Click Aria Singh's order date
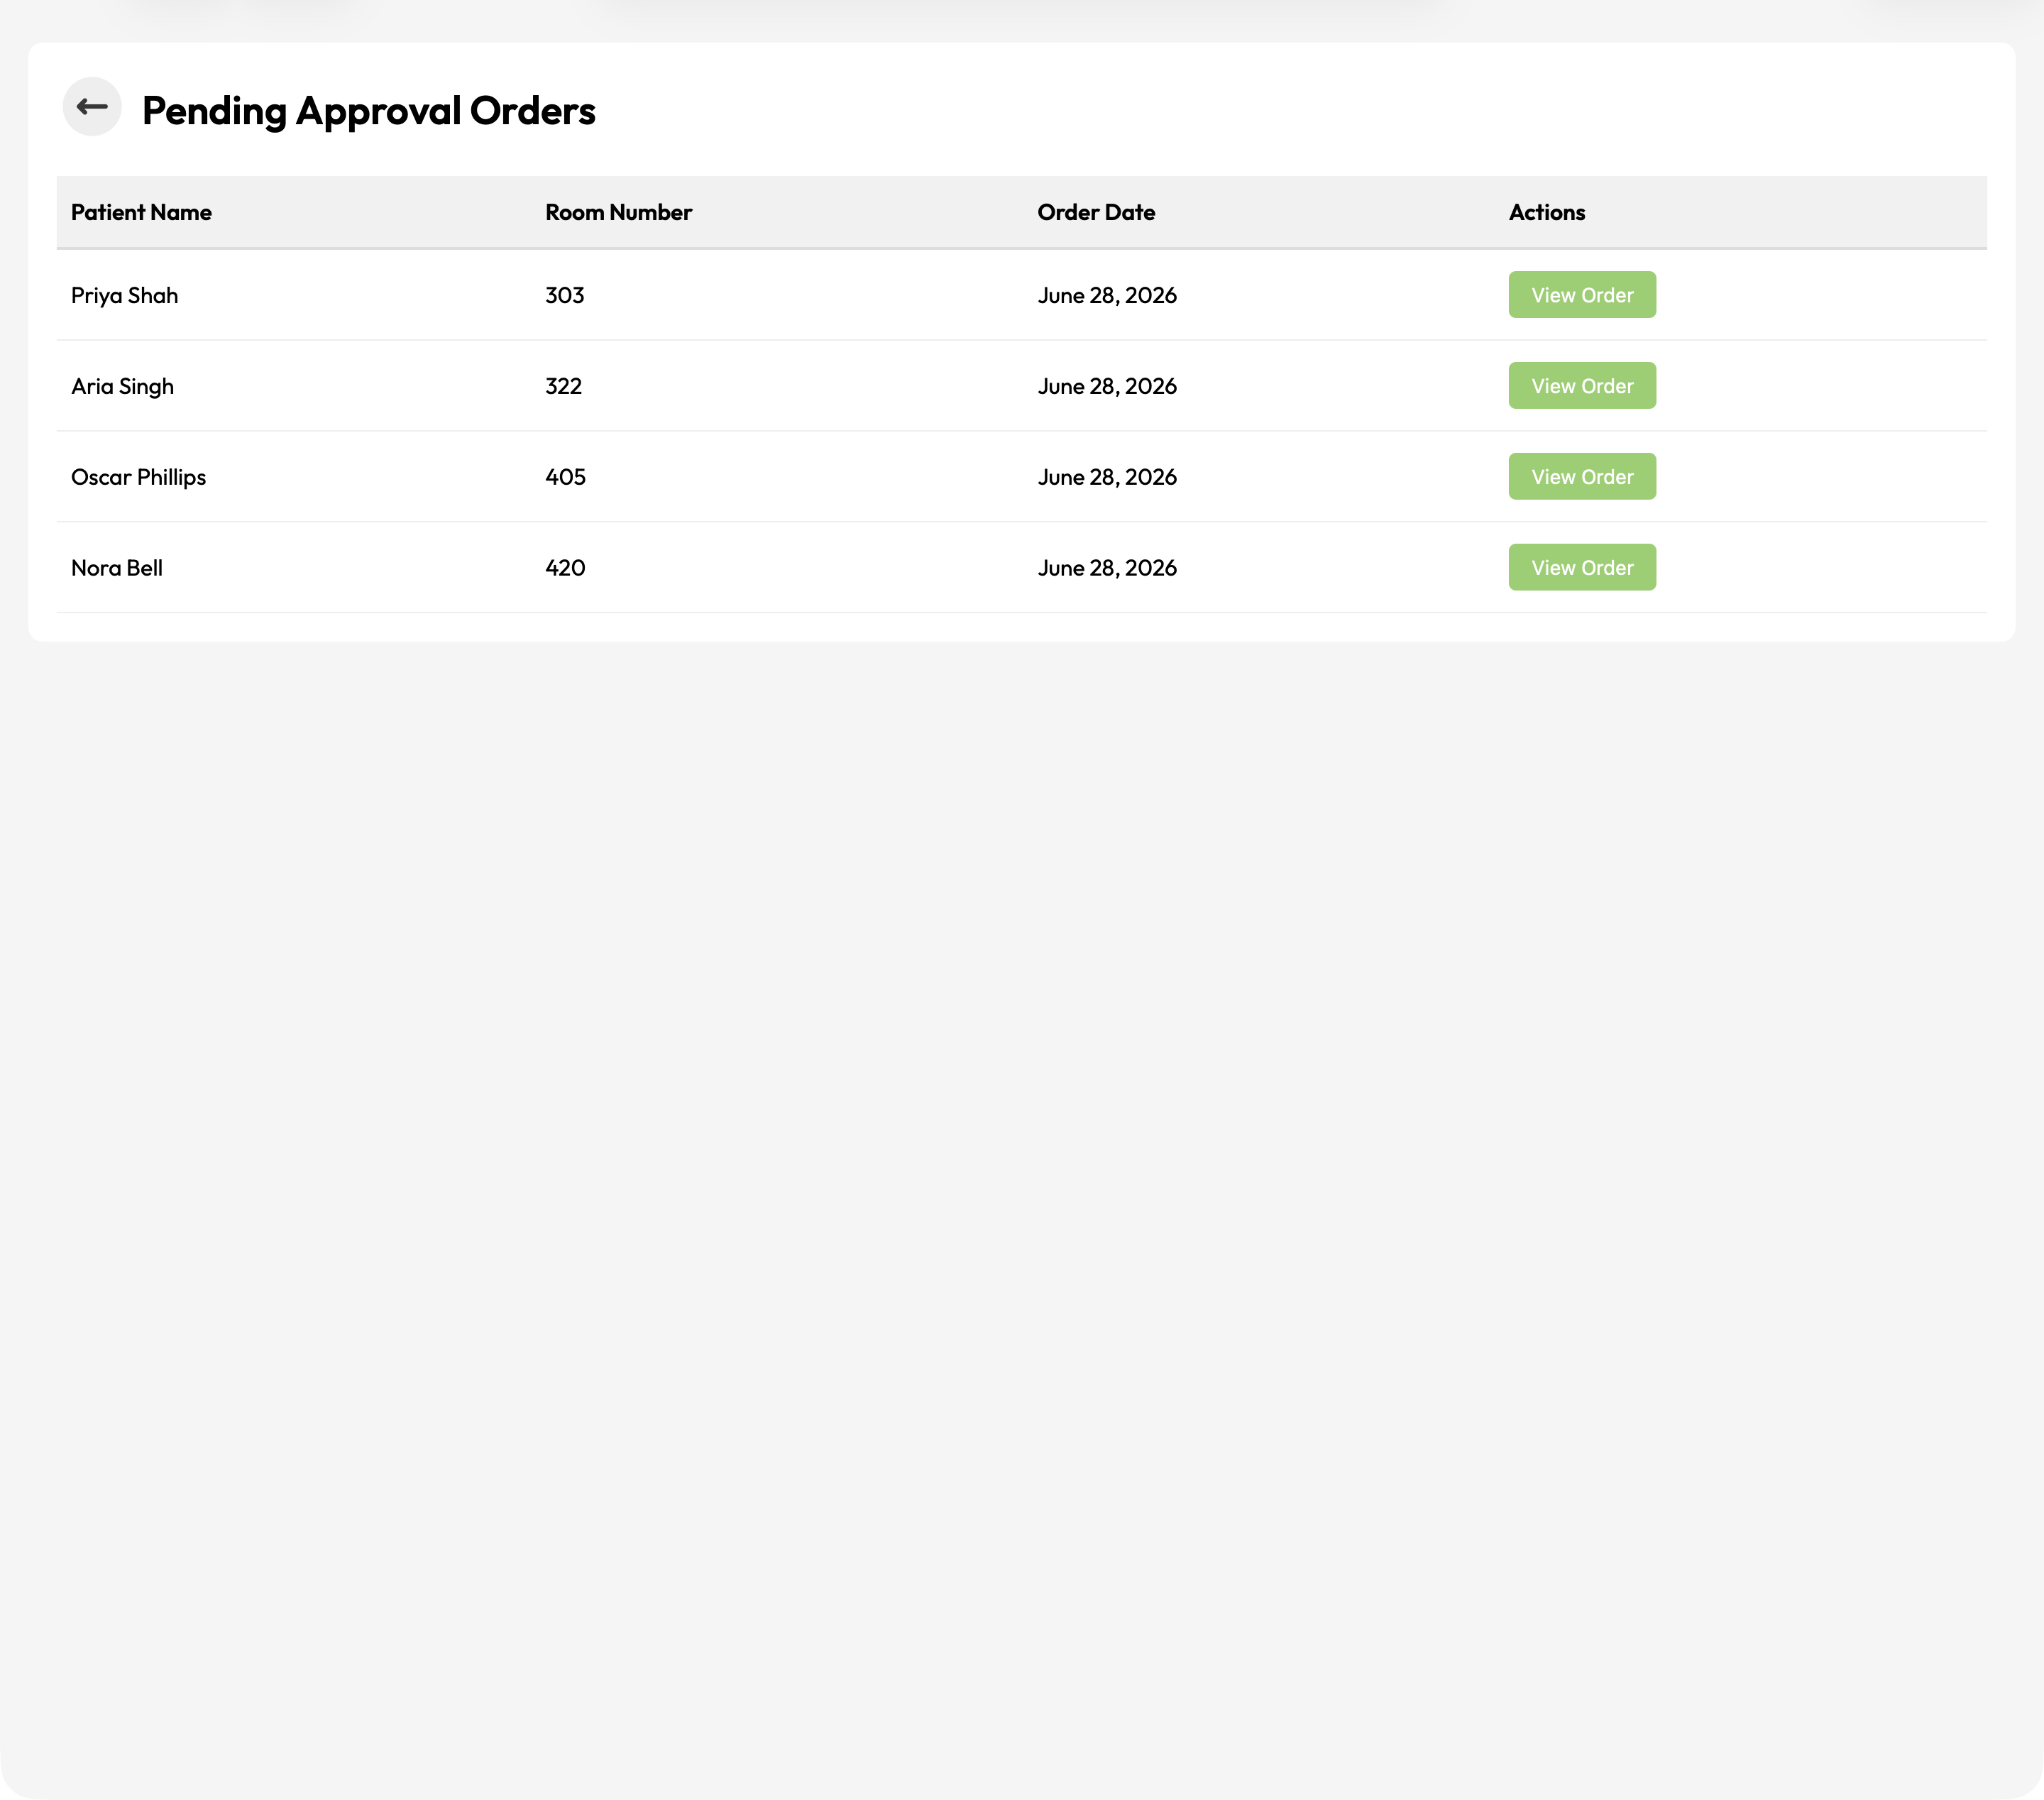 [x=1107, y=387]
